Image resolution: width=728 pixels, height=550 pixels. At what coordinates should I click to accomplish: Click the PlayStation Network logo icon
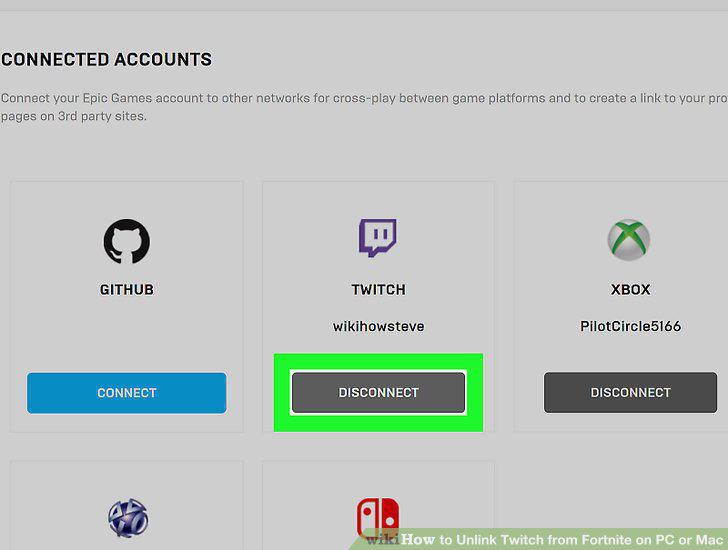128,518
